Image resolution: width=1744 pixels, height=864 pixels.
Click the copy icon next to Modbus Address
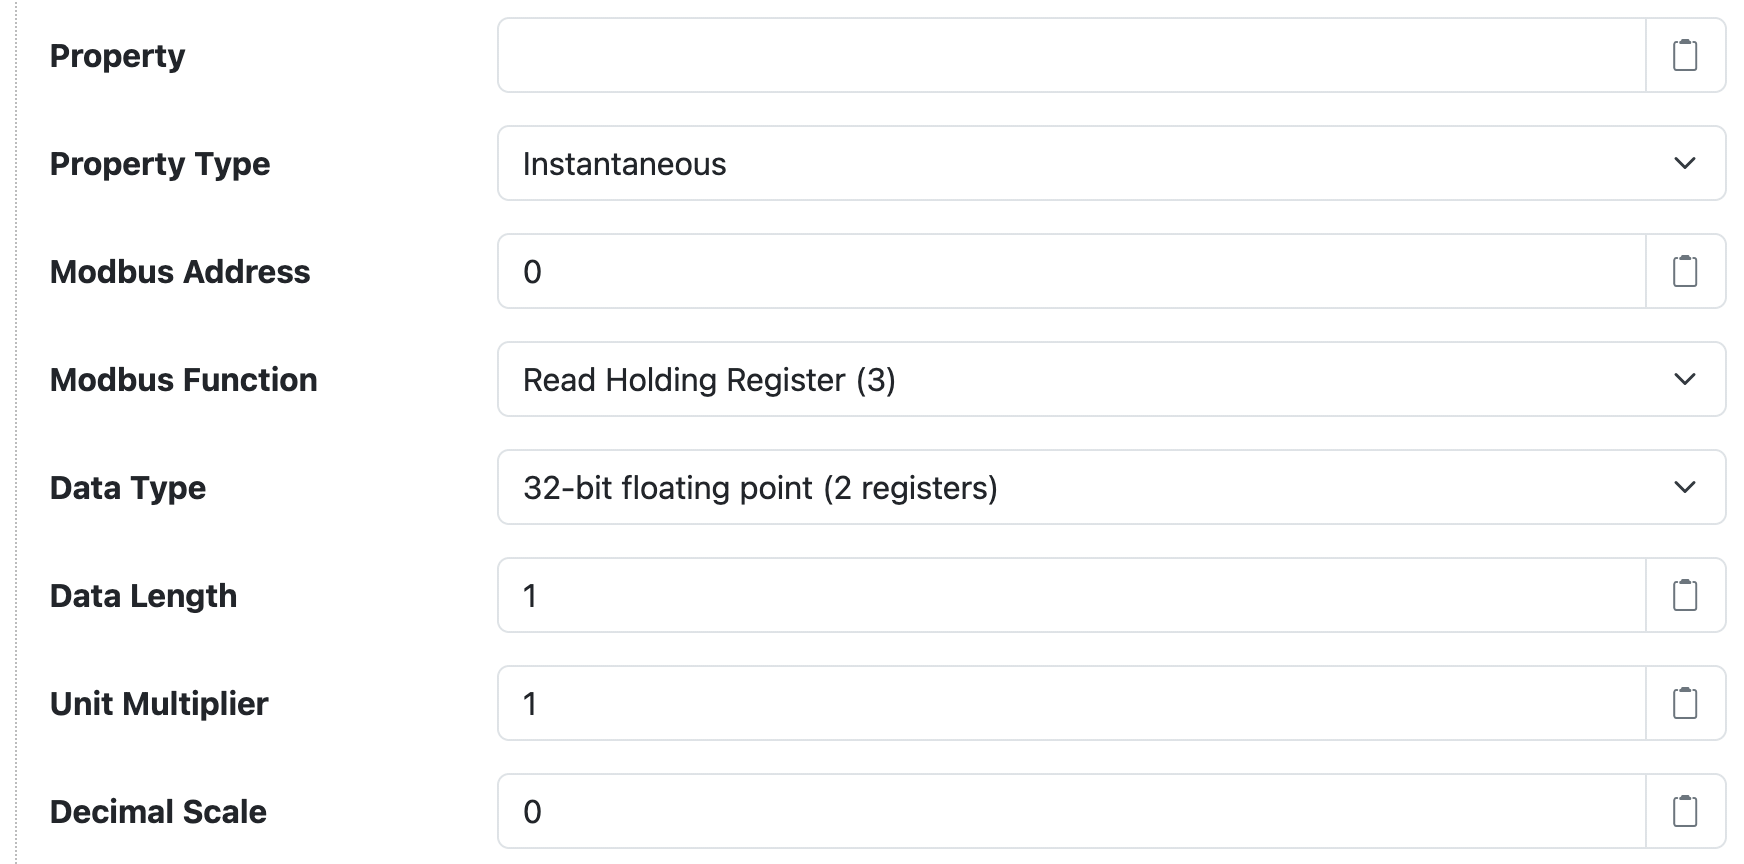[x=1684, y=271]
